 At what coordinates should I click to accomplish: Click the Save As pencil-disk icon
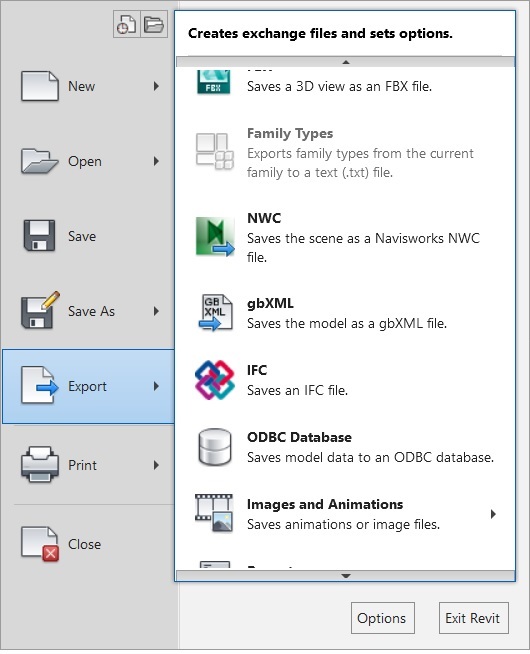(40, 310)
